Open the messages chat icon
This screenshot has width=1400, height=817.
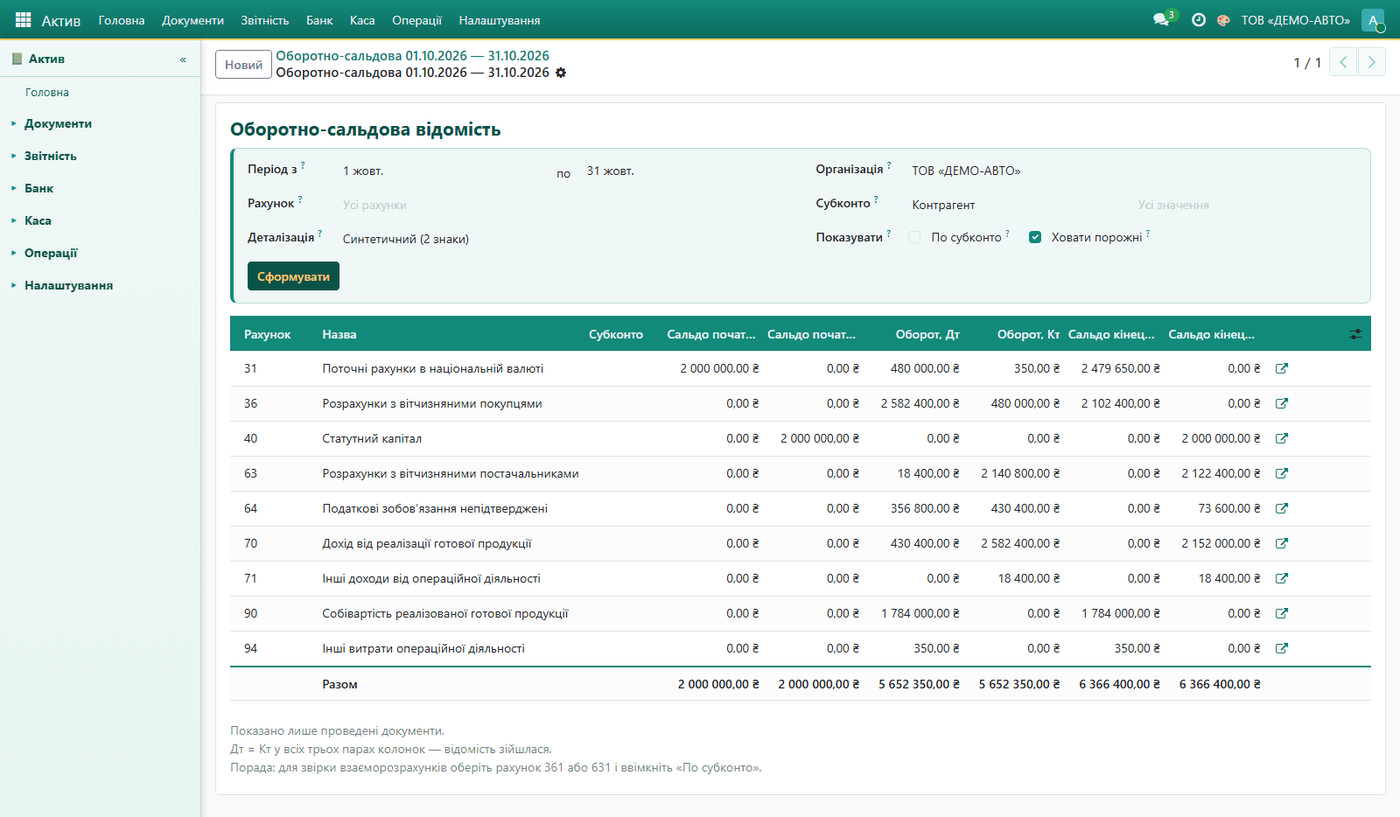[x=1161, y=20]
